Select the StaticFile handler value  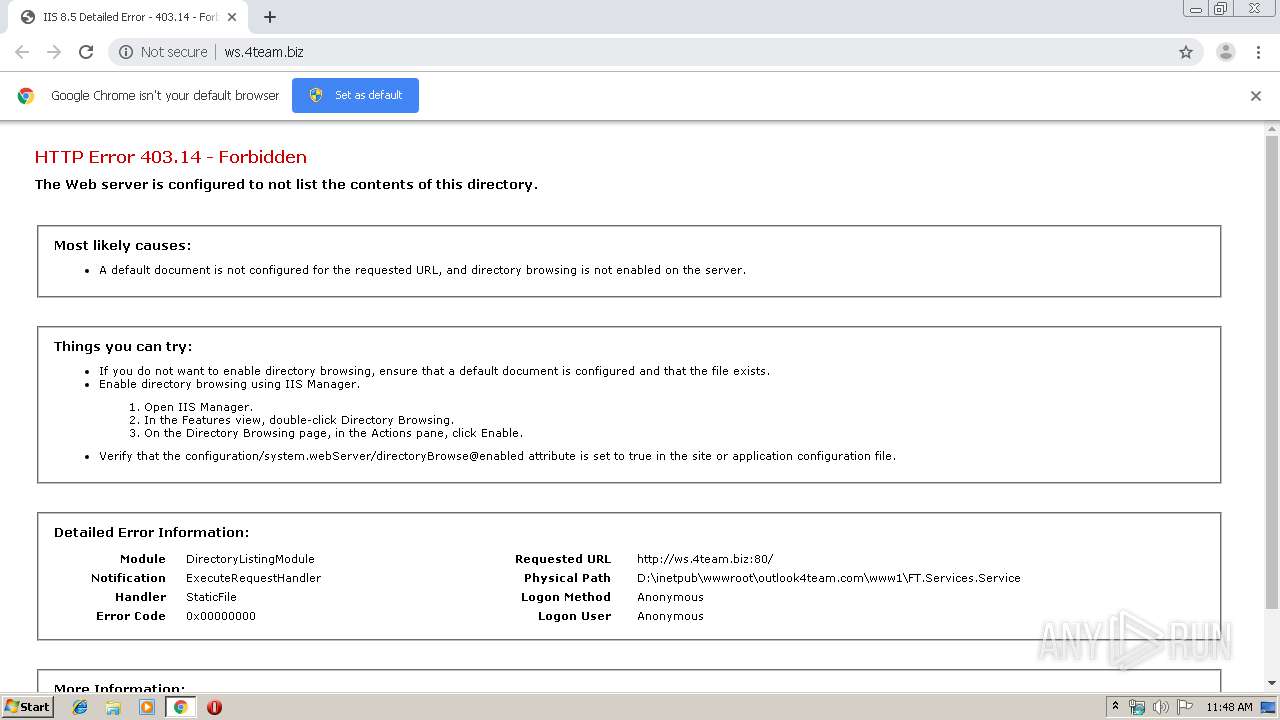[211, 597]
